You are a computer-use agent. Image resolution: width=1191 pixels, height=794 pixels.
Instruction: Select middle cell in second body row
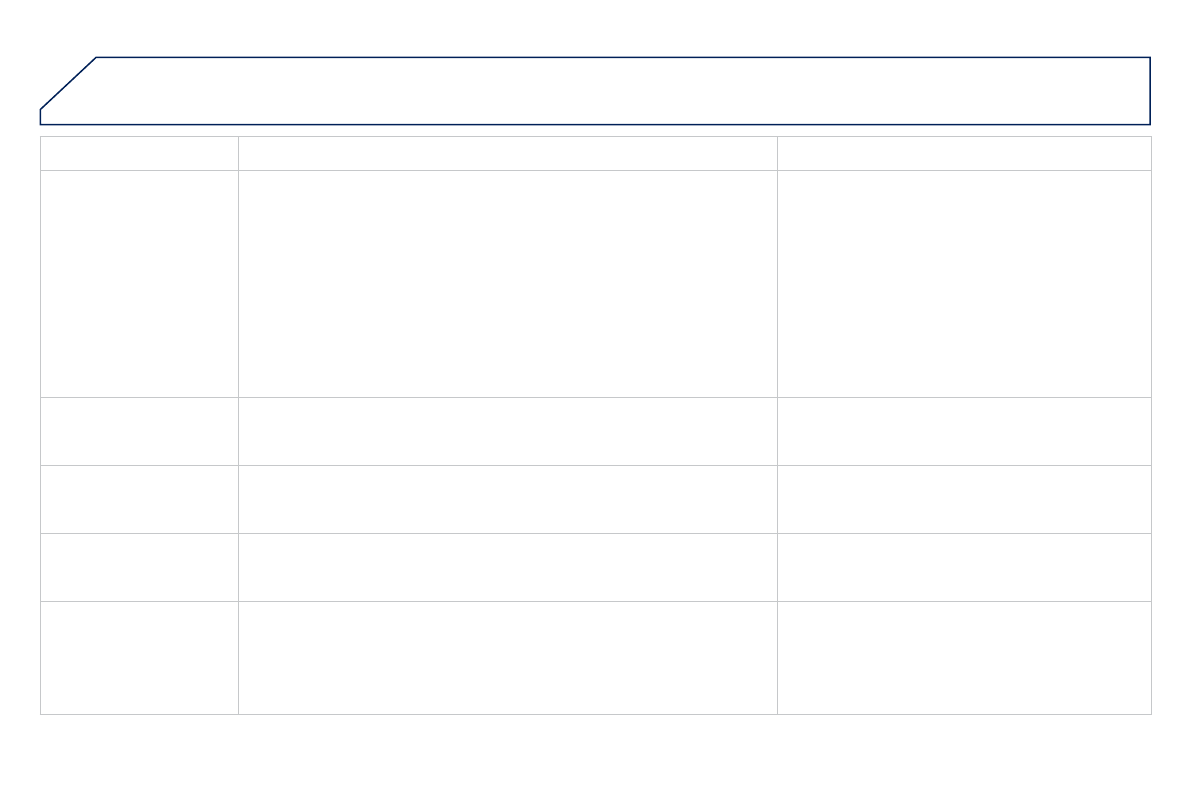(x=507, y=431)
